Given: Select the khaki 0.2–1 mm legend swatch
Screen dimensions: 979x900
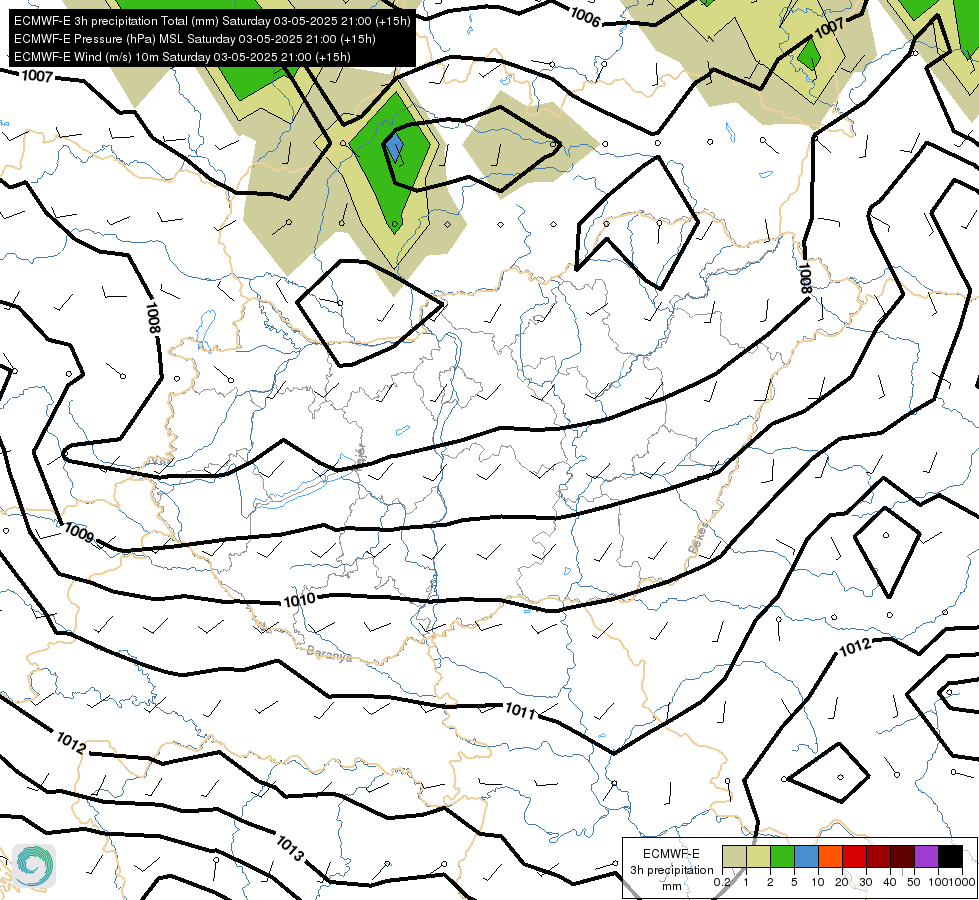Looking at the screenshot, I should [734, 856].
